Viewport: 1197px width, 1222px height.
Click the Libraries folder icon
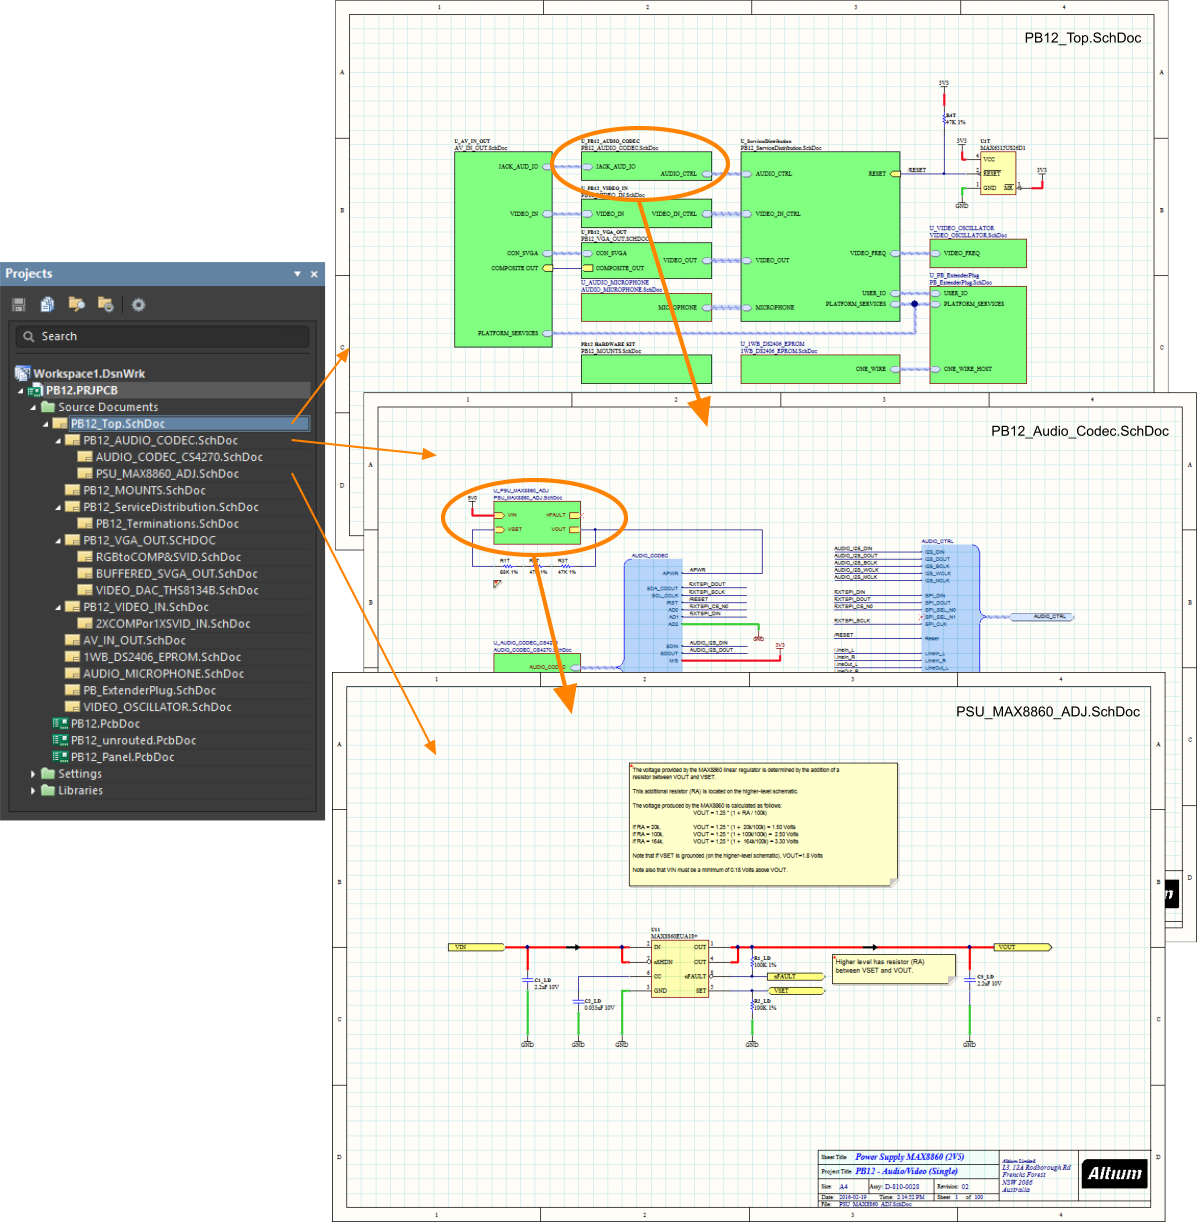(x=48, y=790)
